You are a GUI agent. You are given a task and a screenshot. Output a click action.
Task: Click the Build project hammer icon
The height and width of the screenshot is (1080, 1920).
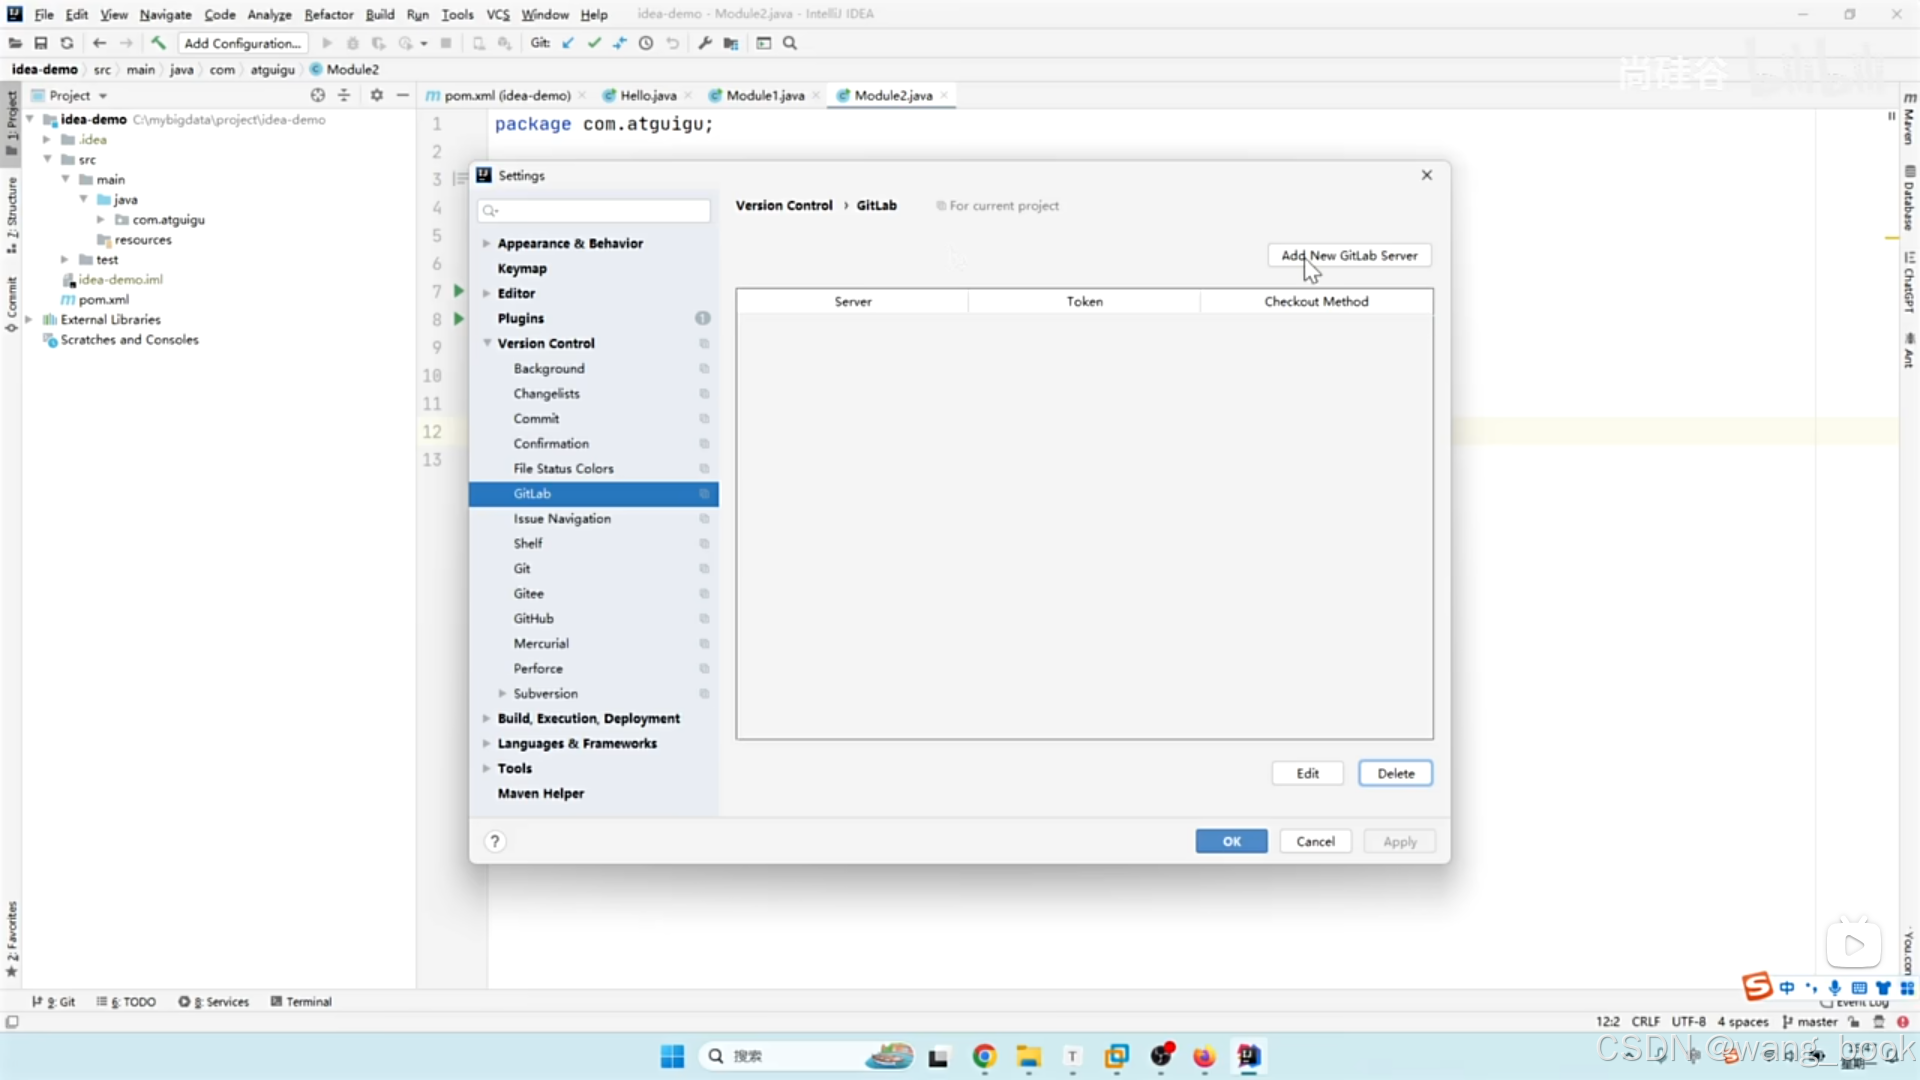point(158,43)
